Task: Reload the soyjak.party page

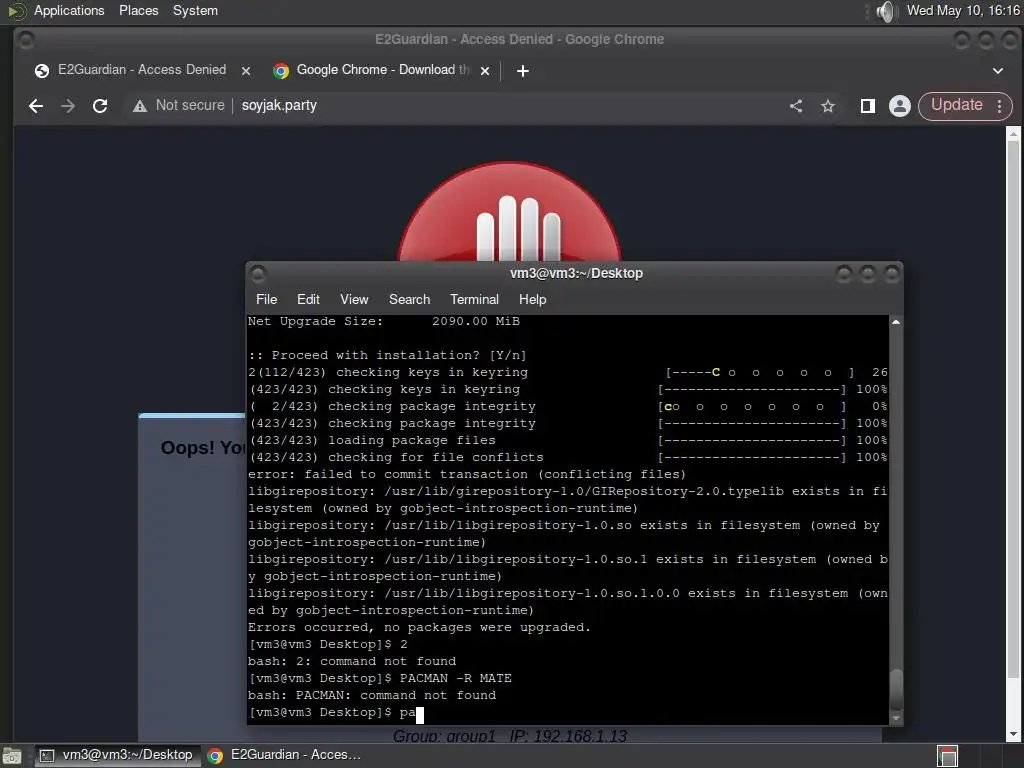Action: (x=100, y=106)
